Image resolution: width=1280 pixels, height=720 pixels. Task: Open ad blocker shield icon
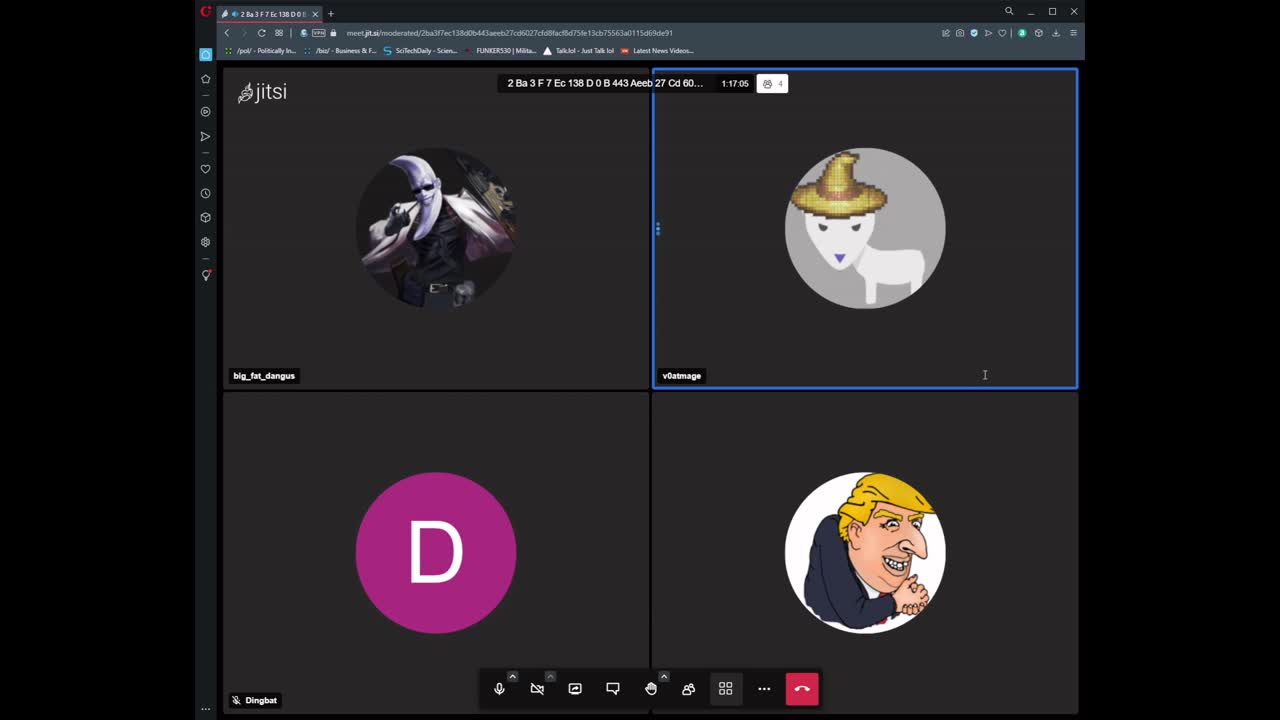974,33
